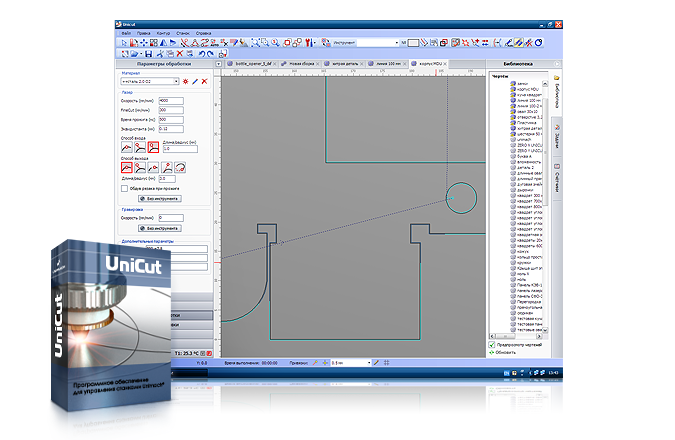
Task: Select fifth lead-out loop method button
Action: pos(180,167)
